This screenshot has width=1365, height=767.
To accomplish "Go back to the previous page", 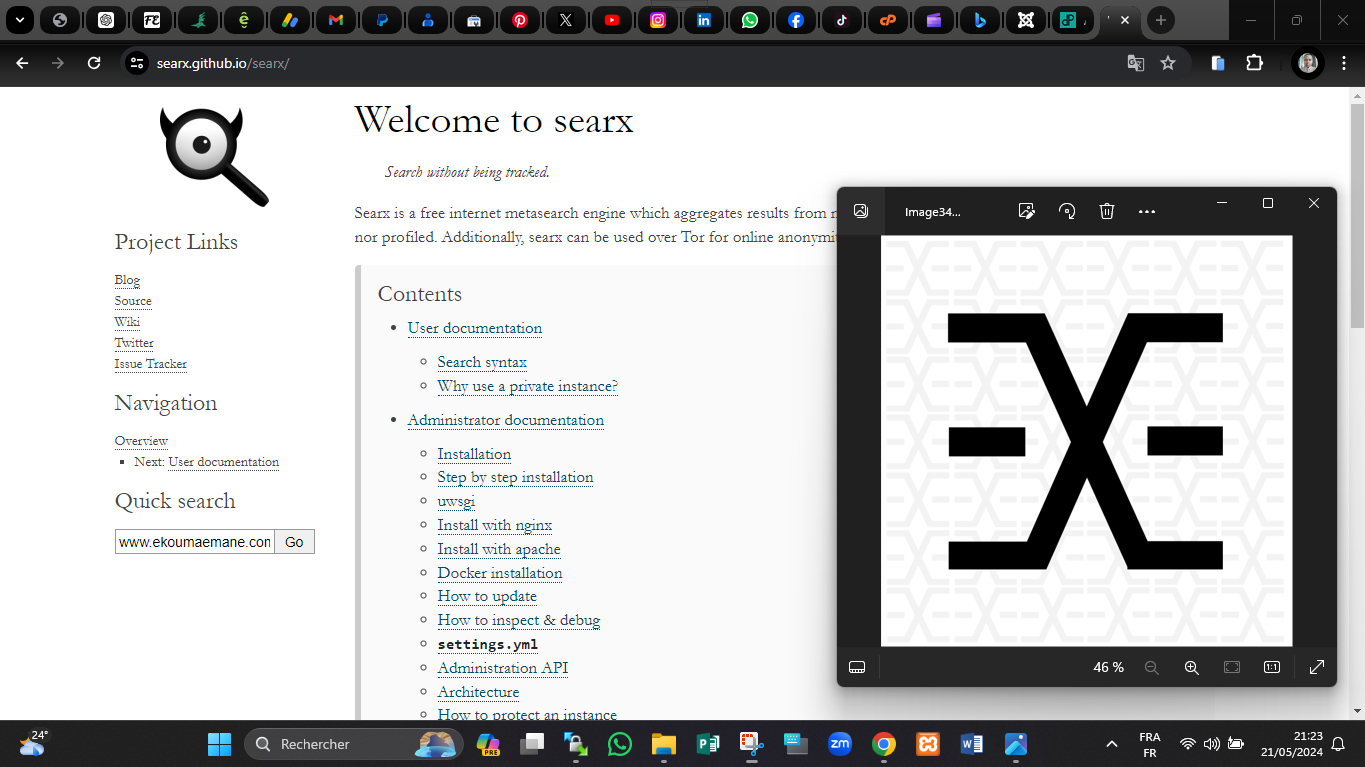I will [22, 63].
